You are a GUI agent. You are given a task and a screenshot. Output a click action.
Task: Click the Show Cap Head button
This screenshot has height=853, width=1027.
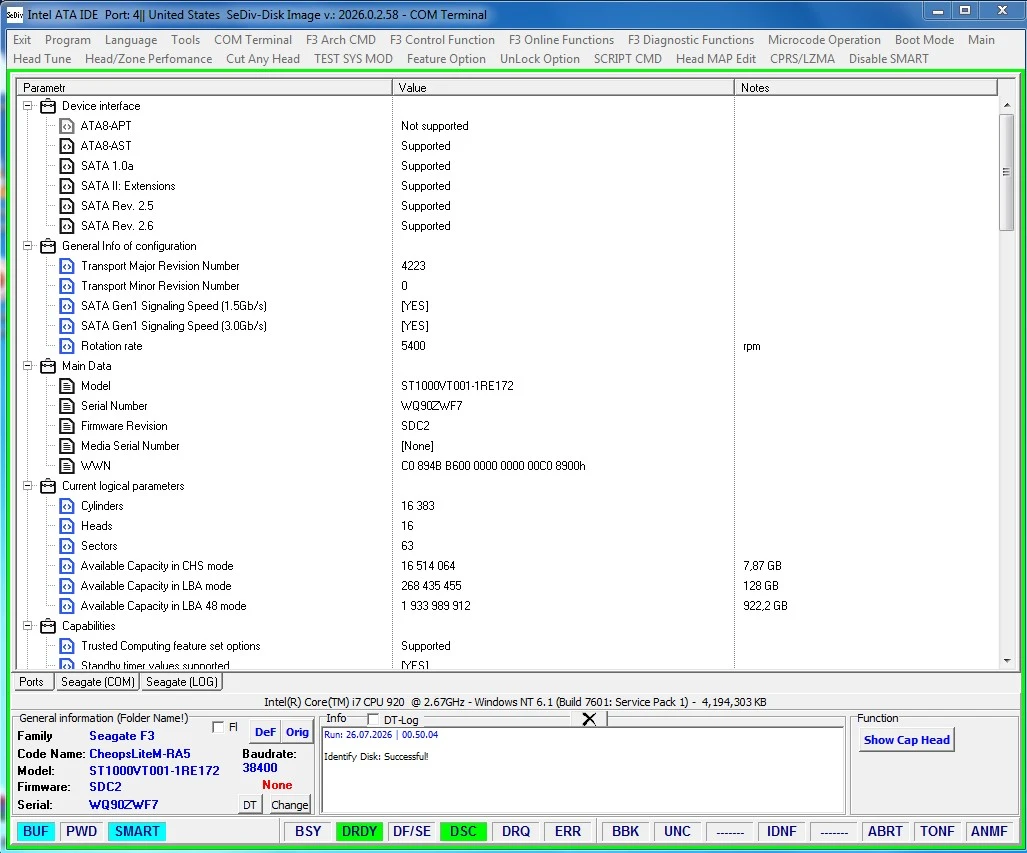(x=906, y=740)
